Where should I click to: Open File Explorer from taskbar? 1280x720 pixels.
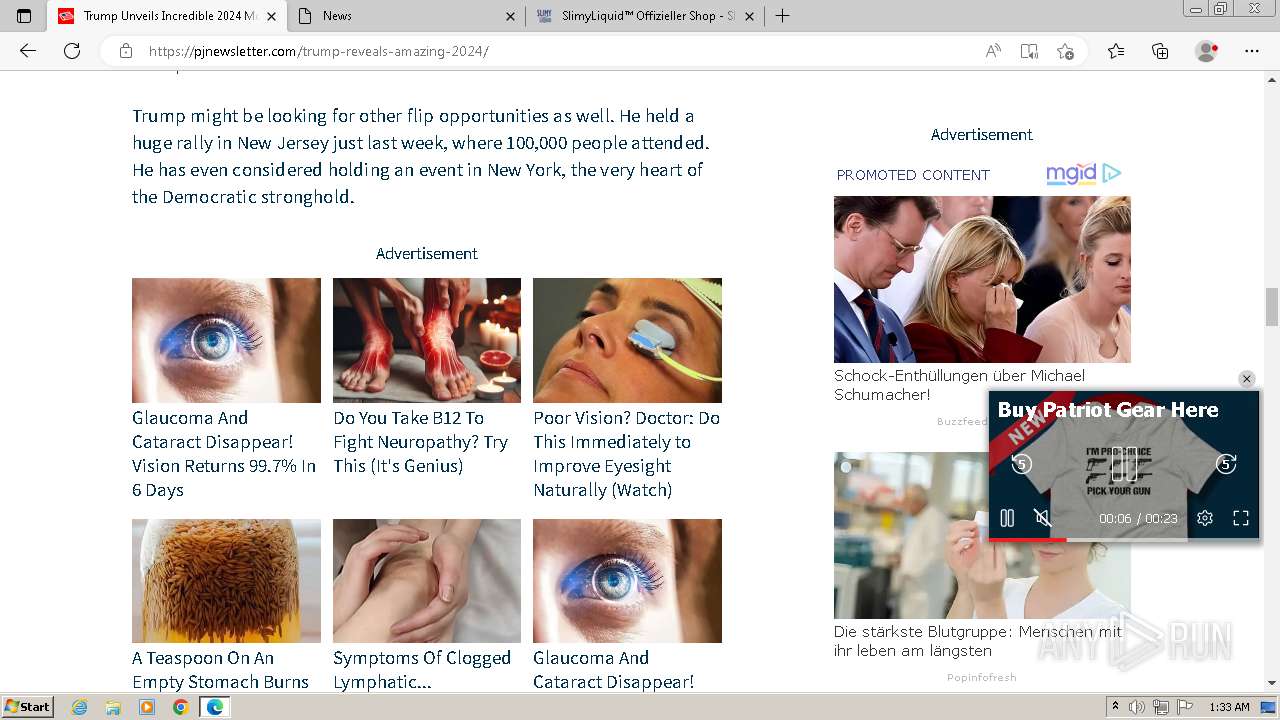click(113, 707)
